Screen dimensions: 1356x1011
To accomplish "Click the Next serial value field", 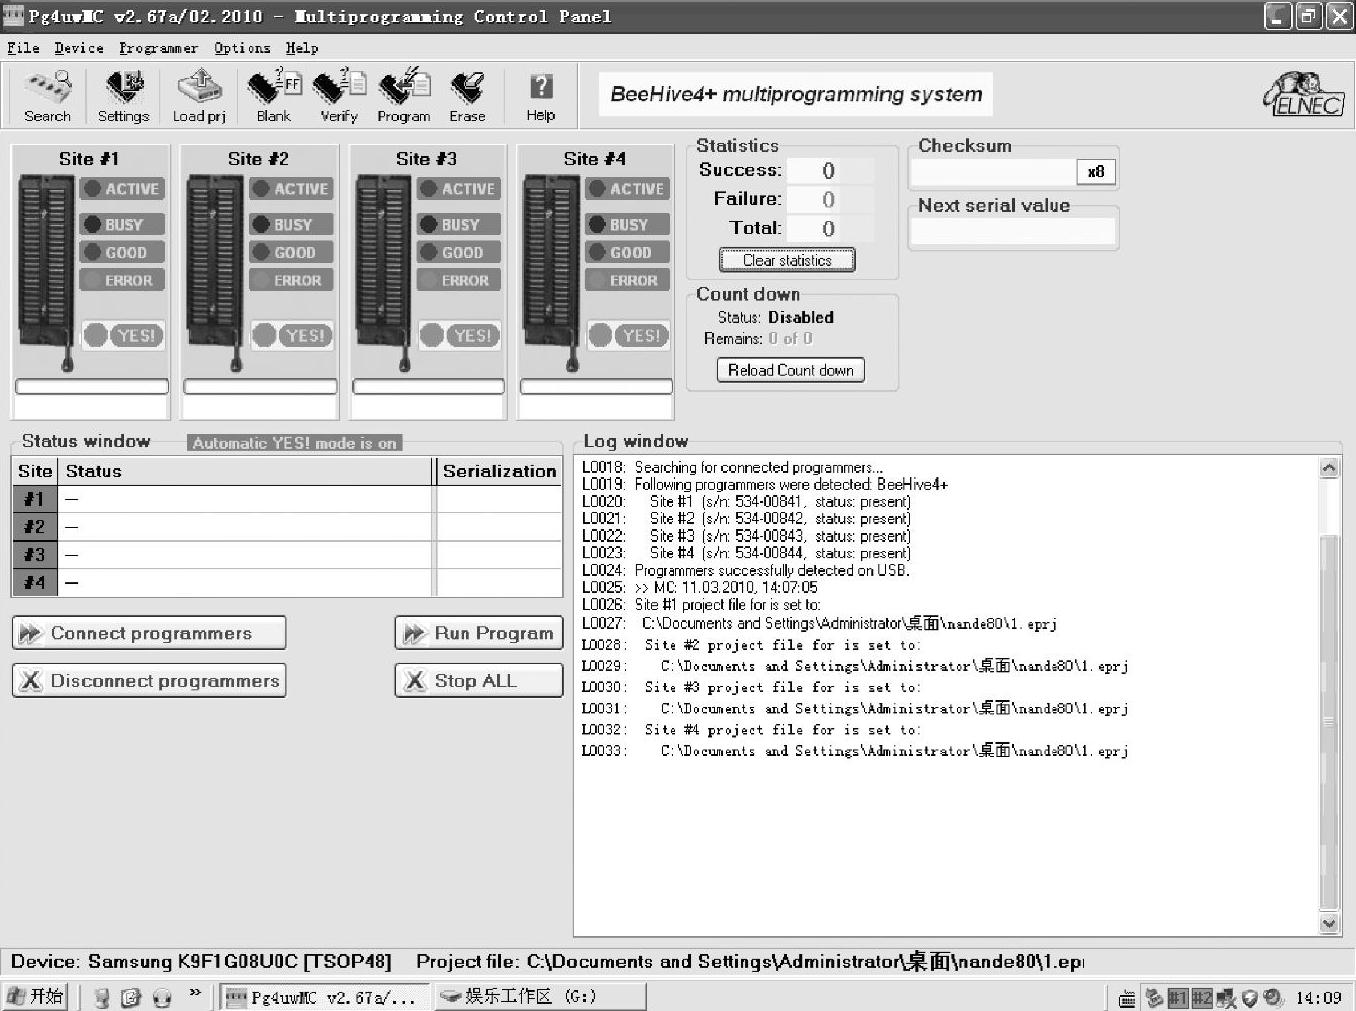I will [x=1013, y=231].
